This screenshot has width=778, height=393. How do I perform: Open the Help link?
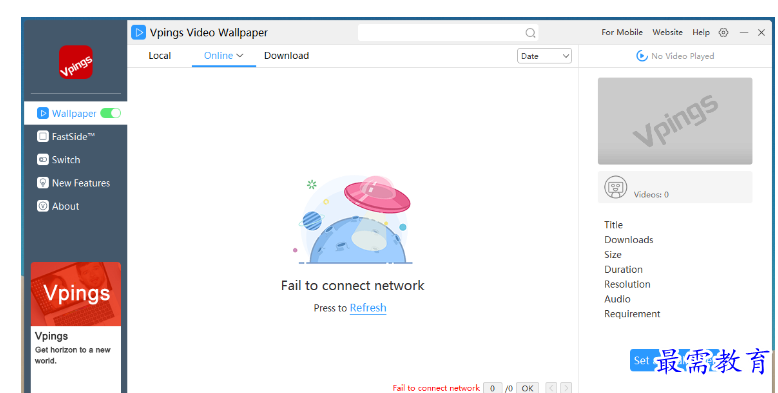[x=701, y=32]
